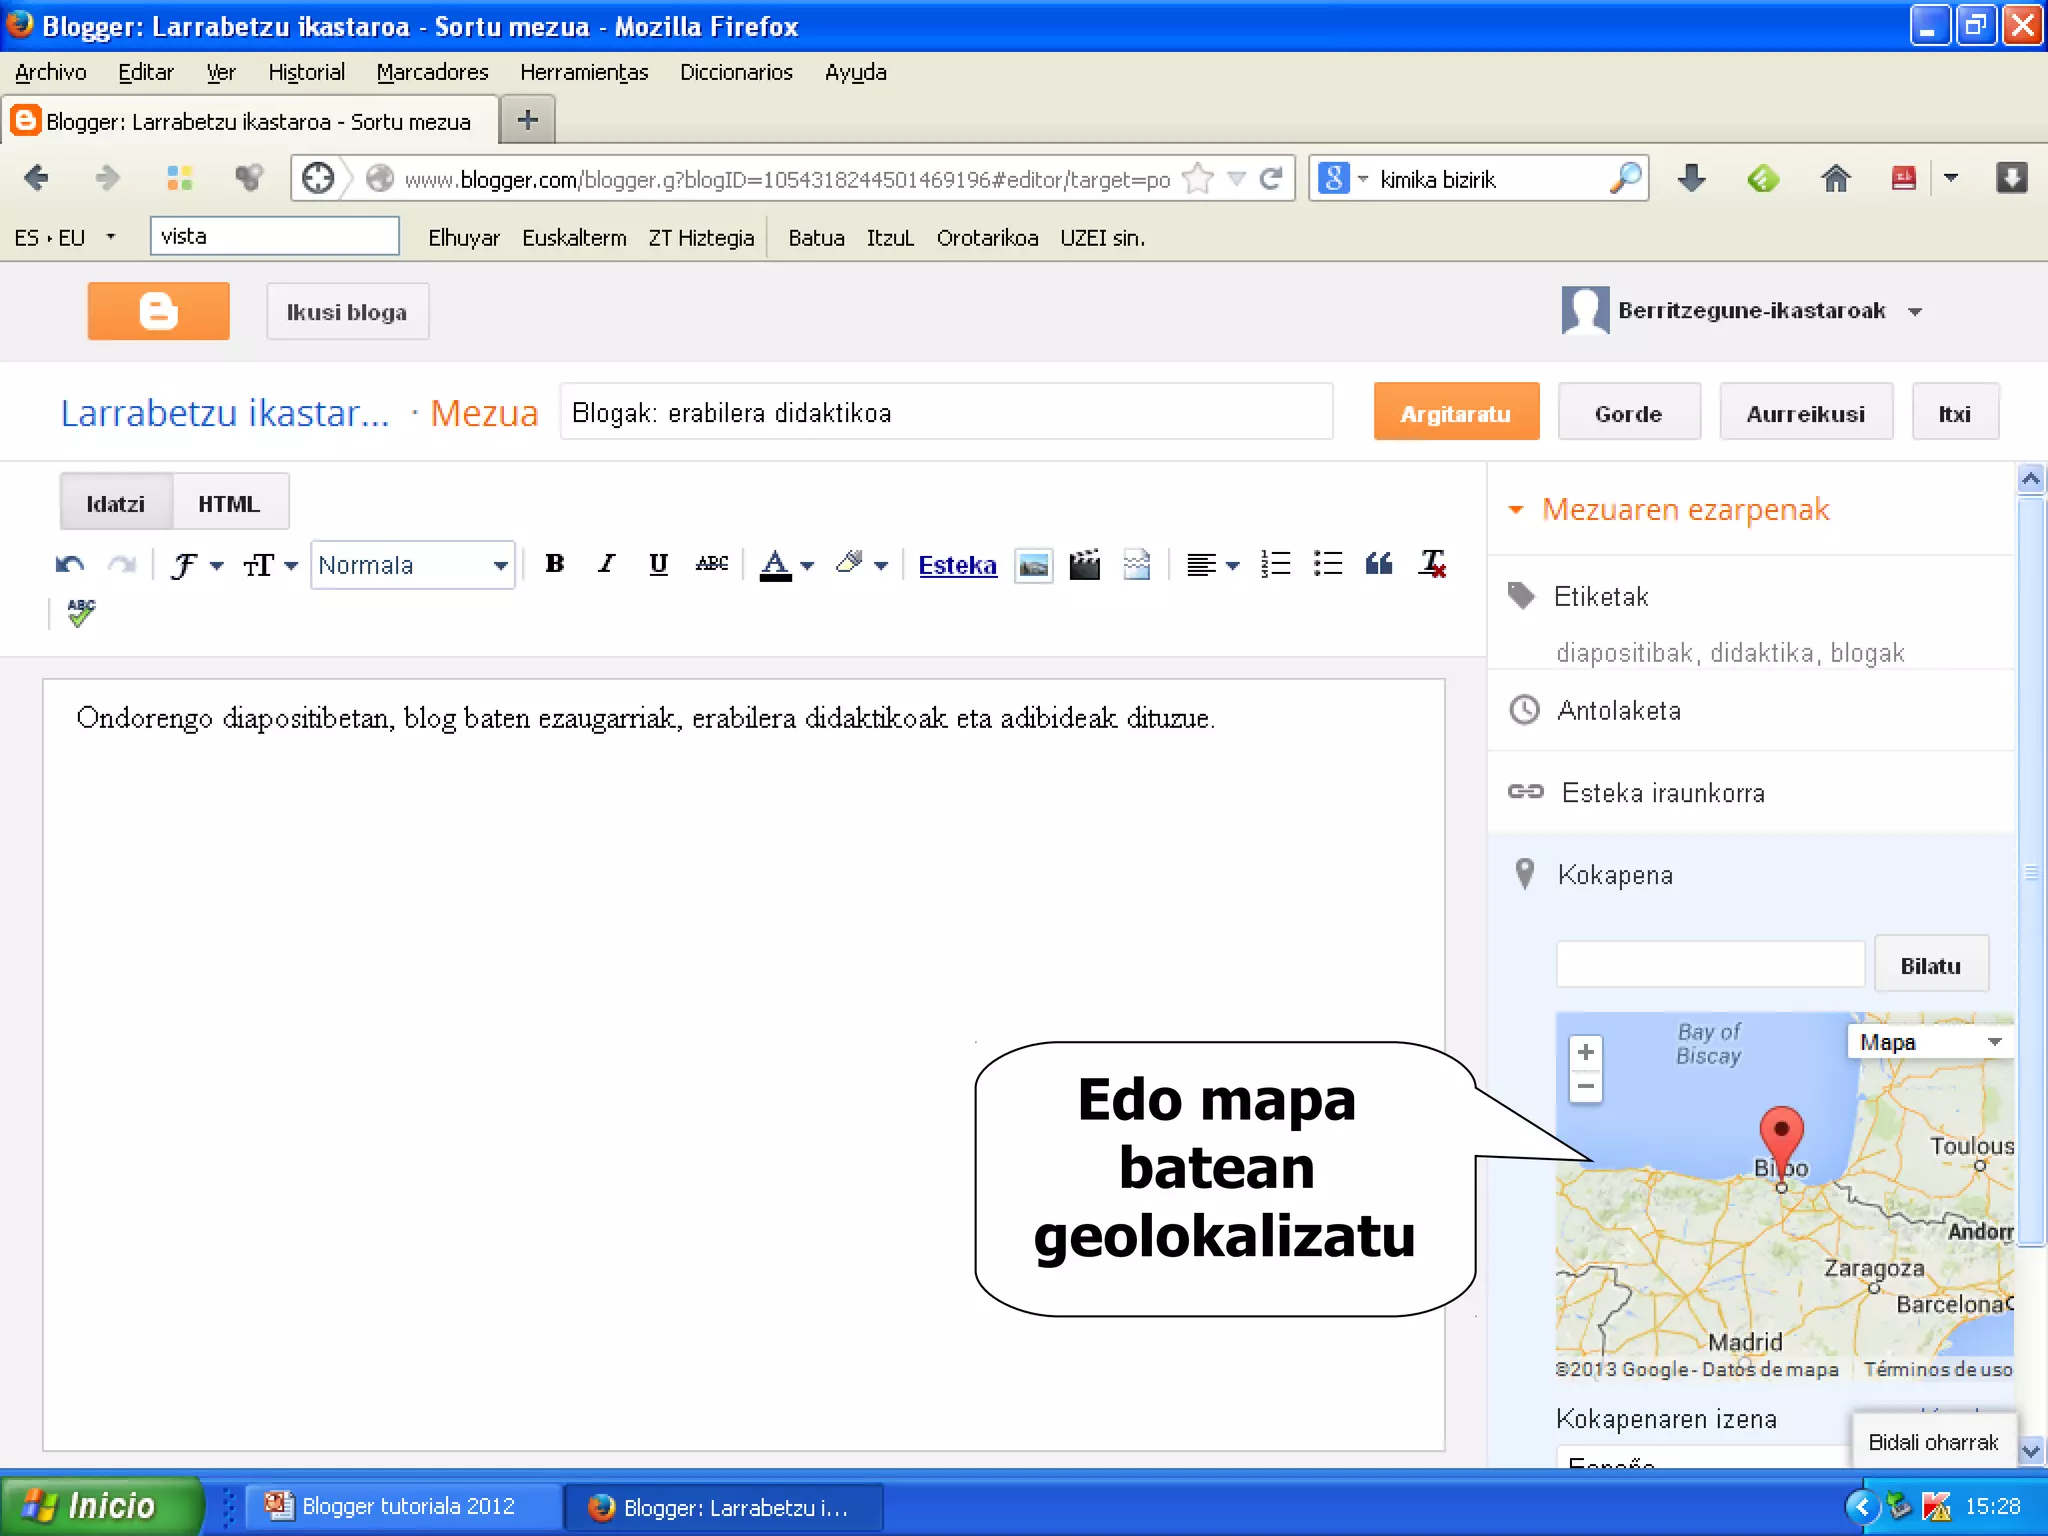Run the spell check
2048x1536 pixels.
pyautogui.click(x=81, y=612)
